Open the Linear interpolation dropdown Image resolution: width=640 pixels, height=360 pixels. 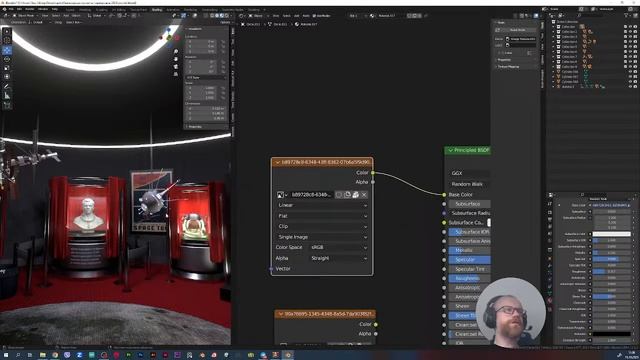[x=322, y=205]
